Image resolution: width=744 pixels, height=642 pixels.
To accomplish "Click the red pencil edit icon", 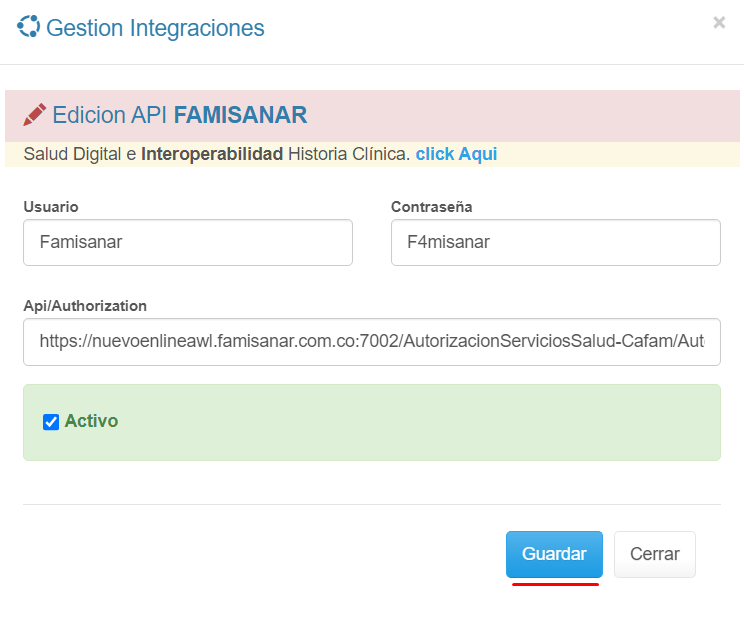I will (35, 115).
